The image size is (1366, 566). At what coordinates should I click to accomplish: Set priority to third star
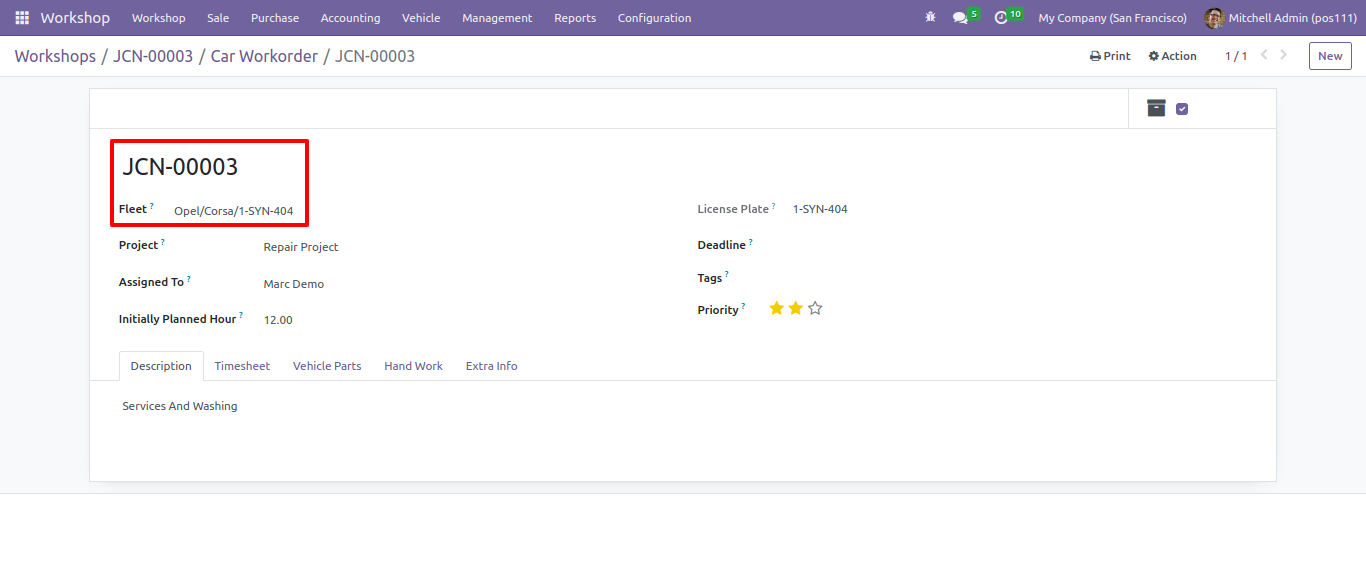click(815, 308)
